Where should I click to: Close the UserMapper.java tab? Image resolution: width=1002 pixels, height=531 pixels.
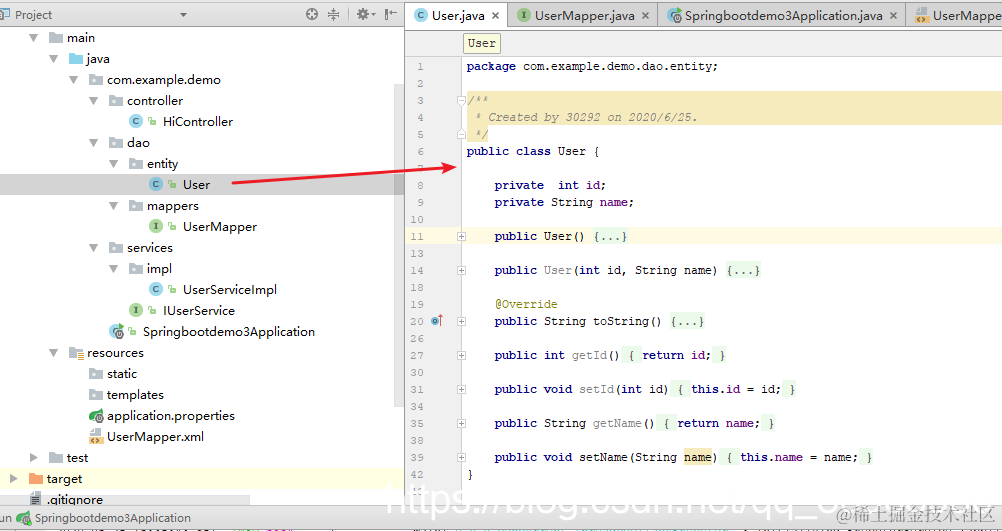[645, 16]
